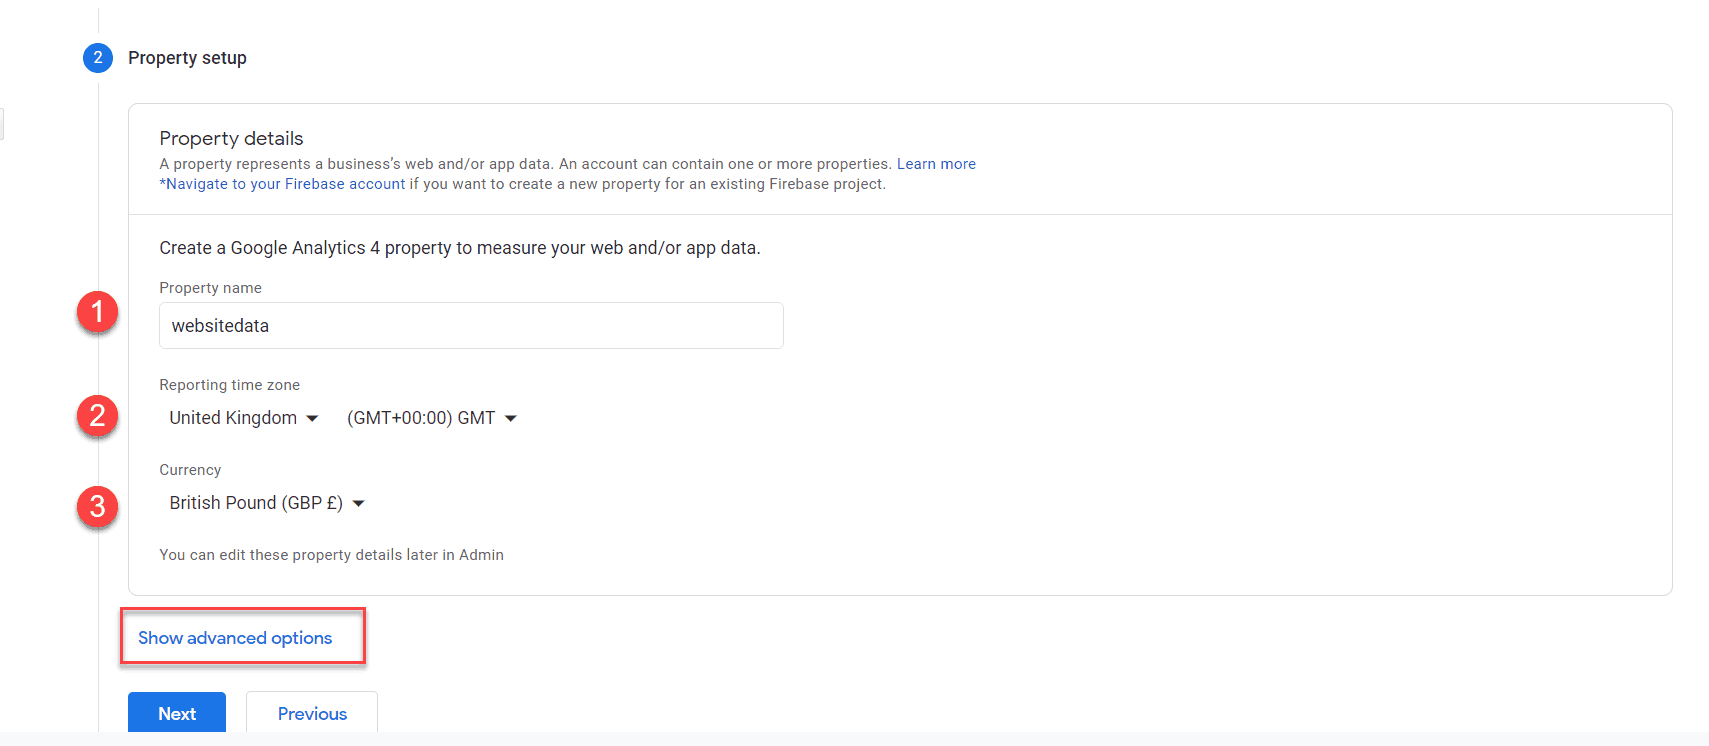The width and height of the screenshot is (1709, 746).
Task: Expand Show advanced options
Action: click(x=235, y=638)
